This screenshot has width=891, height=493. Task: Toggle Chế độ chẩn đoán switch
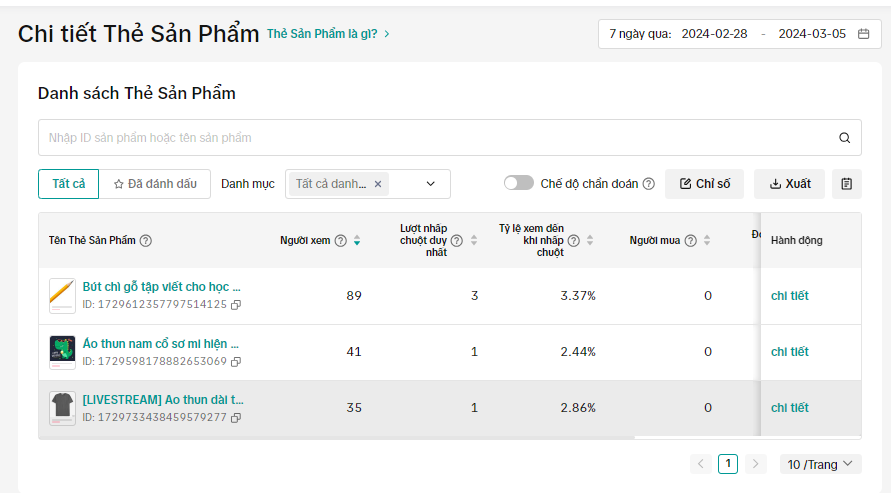coord(518,184)
